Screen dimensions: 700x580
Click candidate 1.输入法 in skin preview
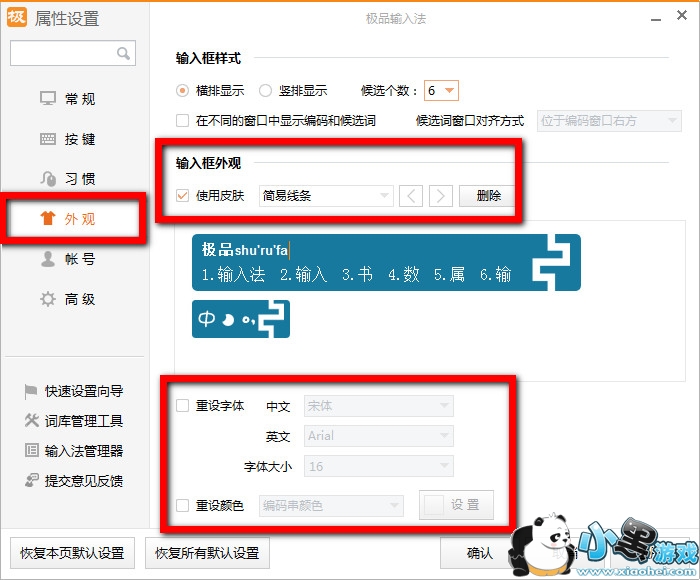233,274
